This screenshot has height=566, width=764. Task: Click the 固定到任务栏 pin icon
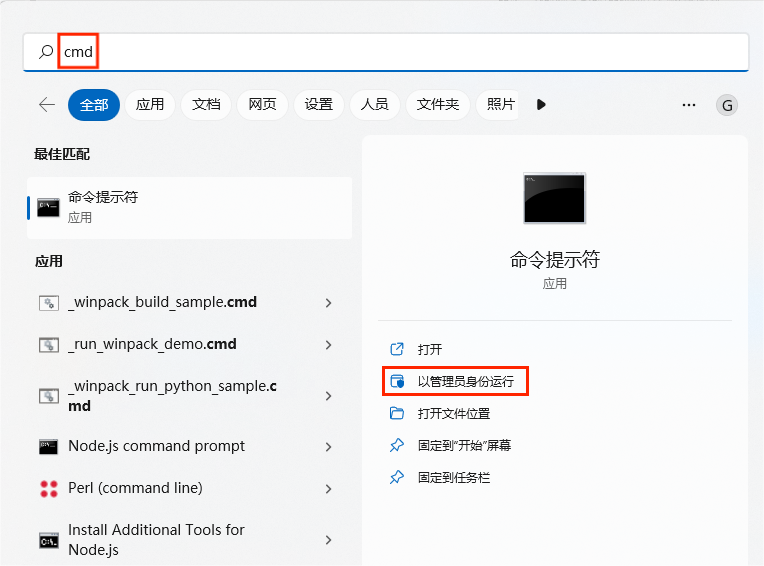(x=397, y=477)
